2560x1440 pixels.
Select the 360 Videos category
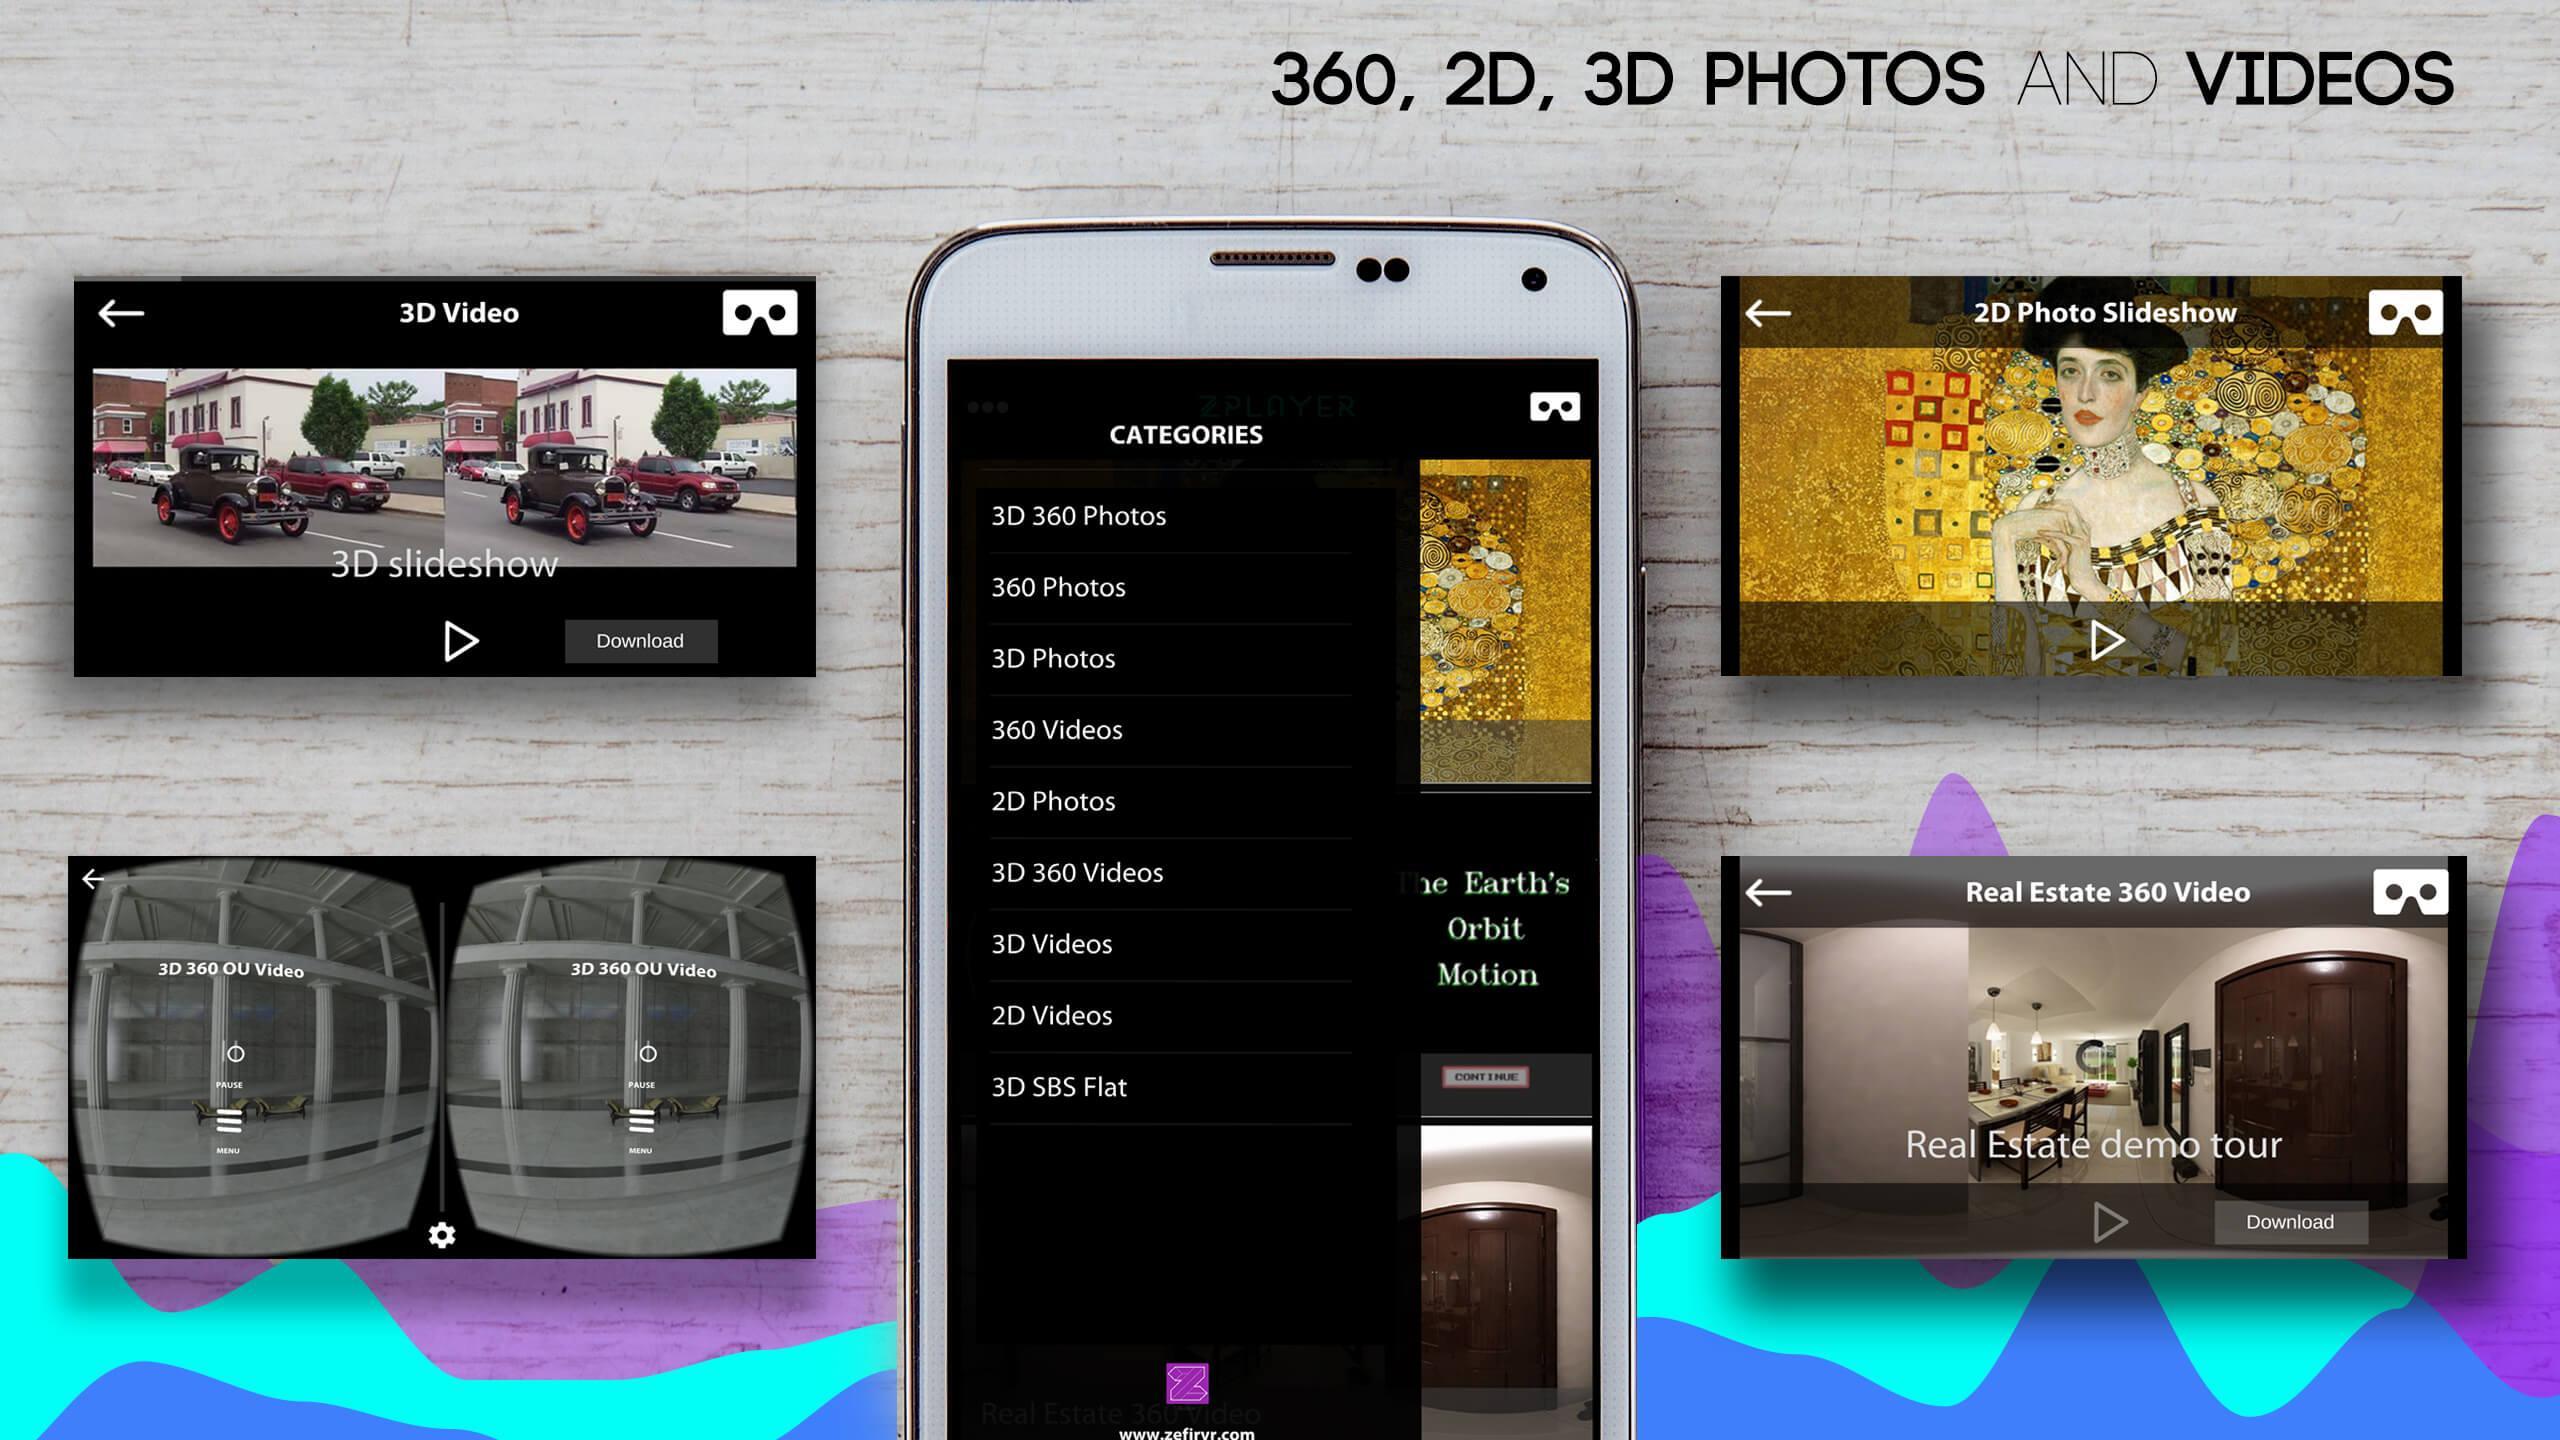click(1055, 728)
